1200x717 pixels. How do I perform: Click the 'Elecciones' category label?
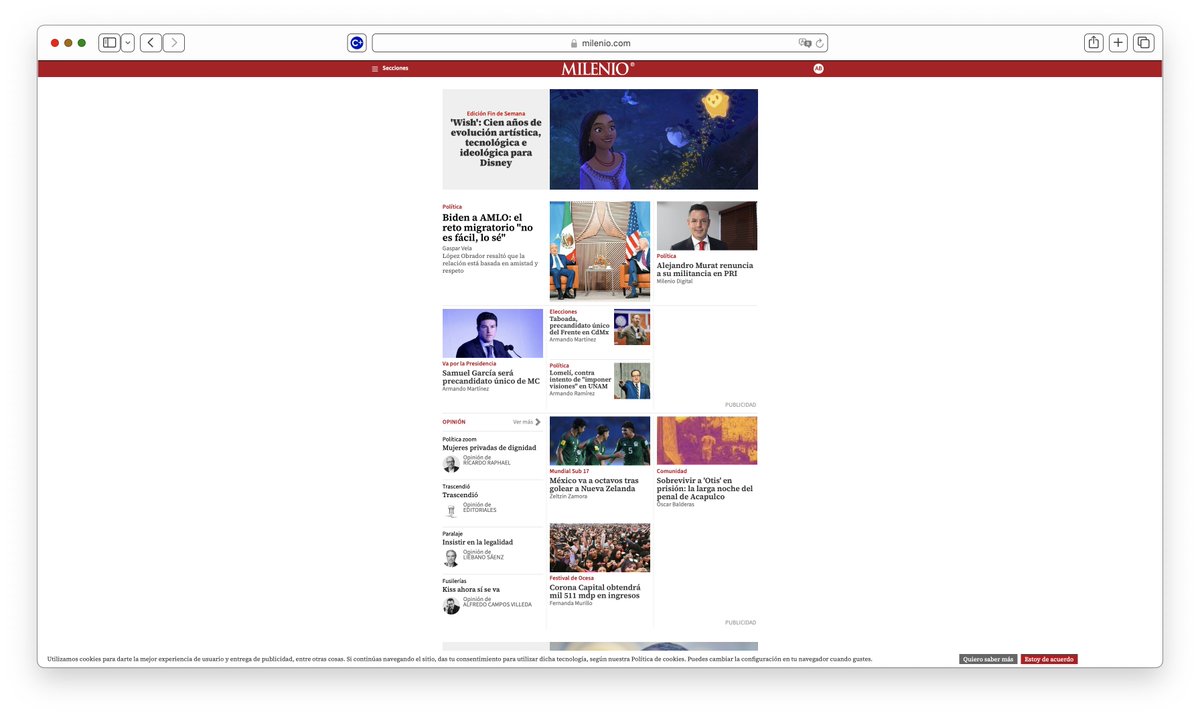click(x=563, y=312)
